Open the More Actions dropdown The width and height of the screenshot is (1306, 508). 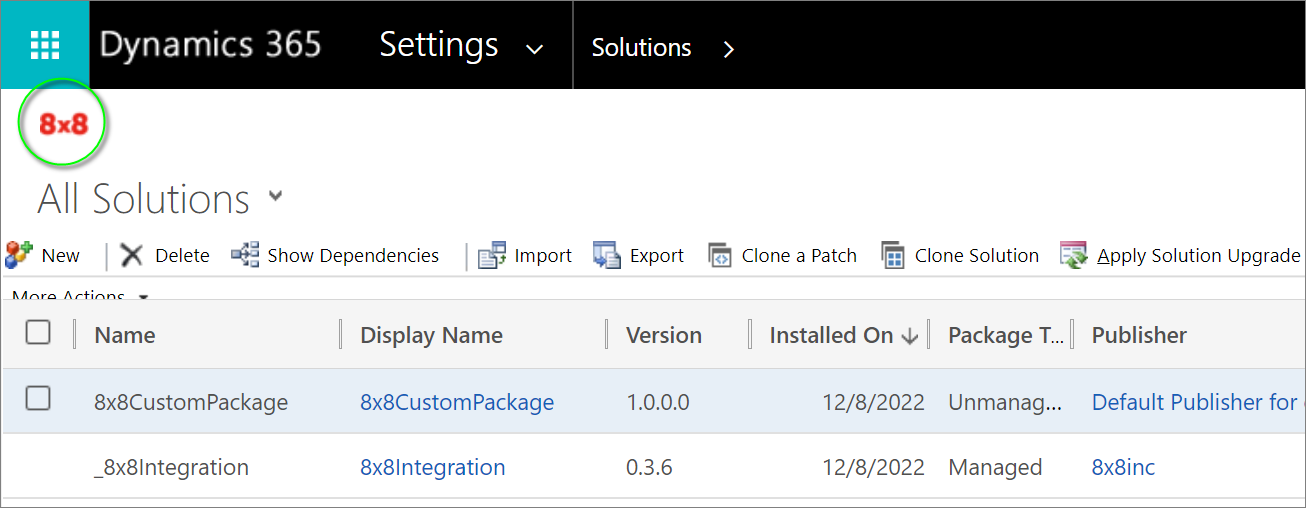(x=80, y=297)
